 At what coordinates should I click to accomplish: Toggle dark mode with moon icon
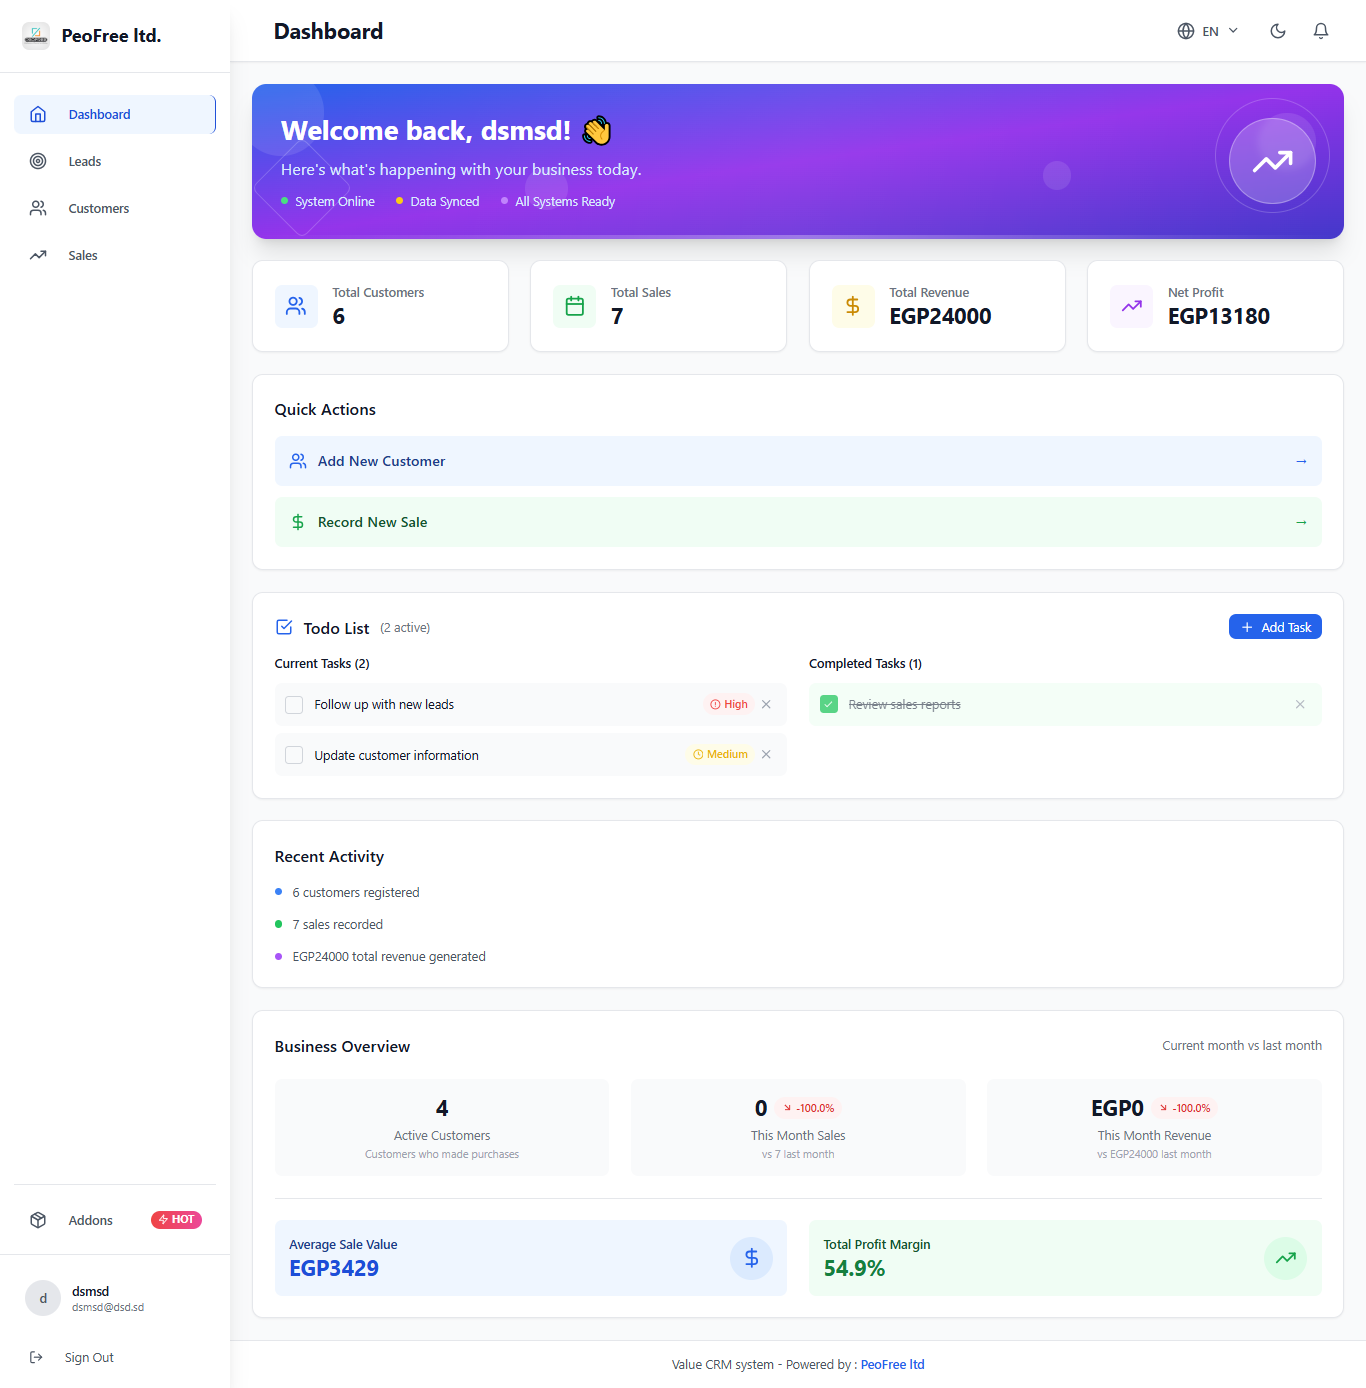point(1277,31)
